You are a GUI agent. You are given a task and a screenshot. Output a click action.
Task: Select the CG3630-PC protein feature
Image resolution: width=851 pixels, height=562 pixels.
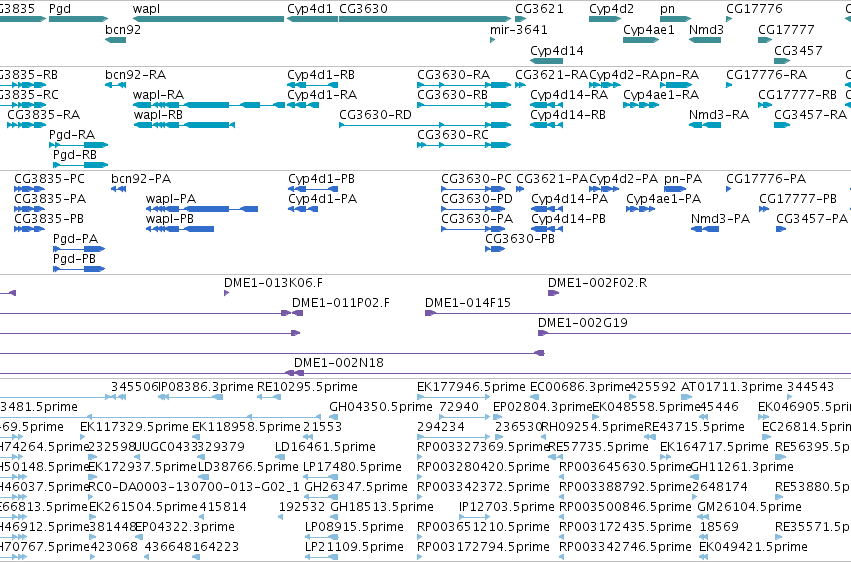pyautogui.click(x=473, y=189)
